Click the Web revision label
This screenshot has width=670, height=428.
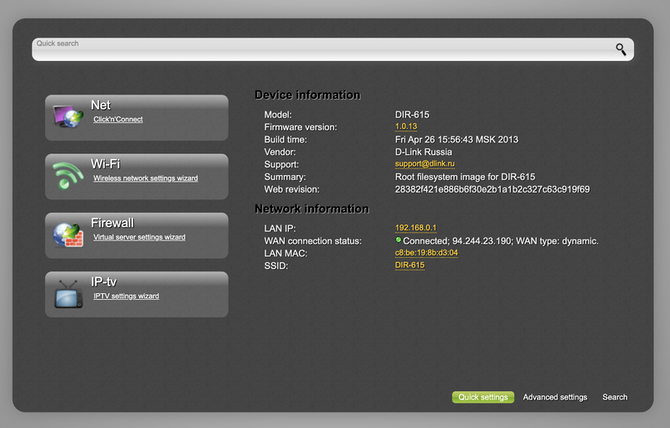(x=291, y=189)
